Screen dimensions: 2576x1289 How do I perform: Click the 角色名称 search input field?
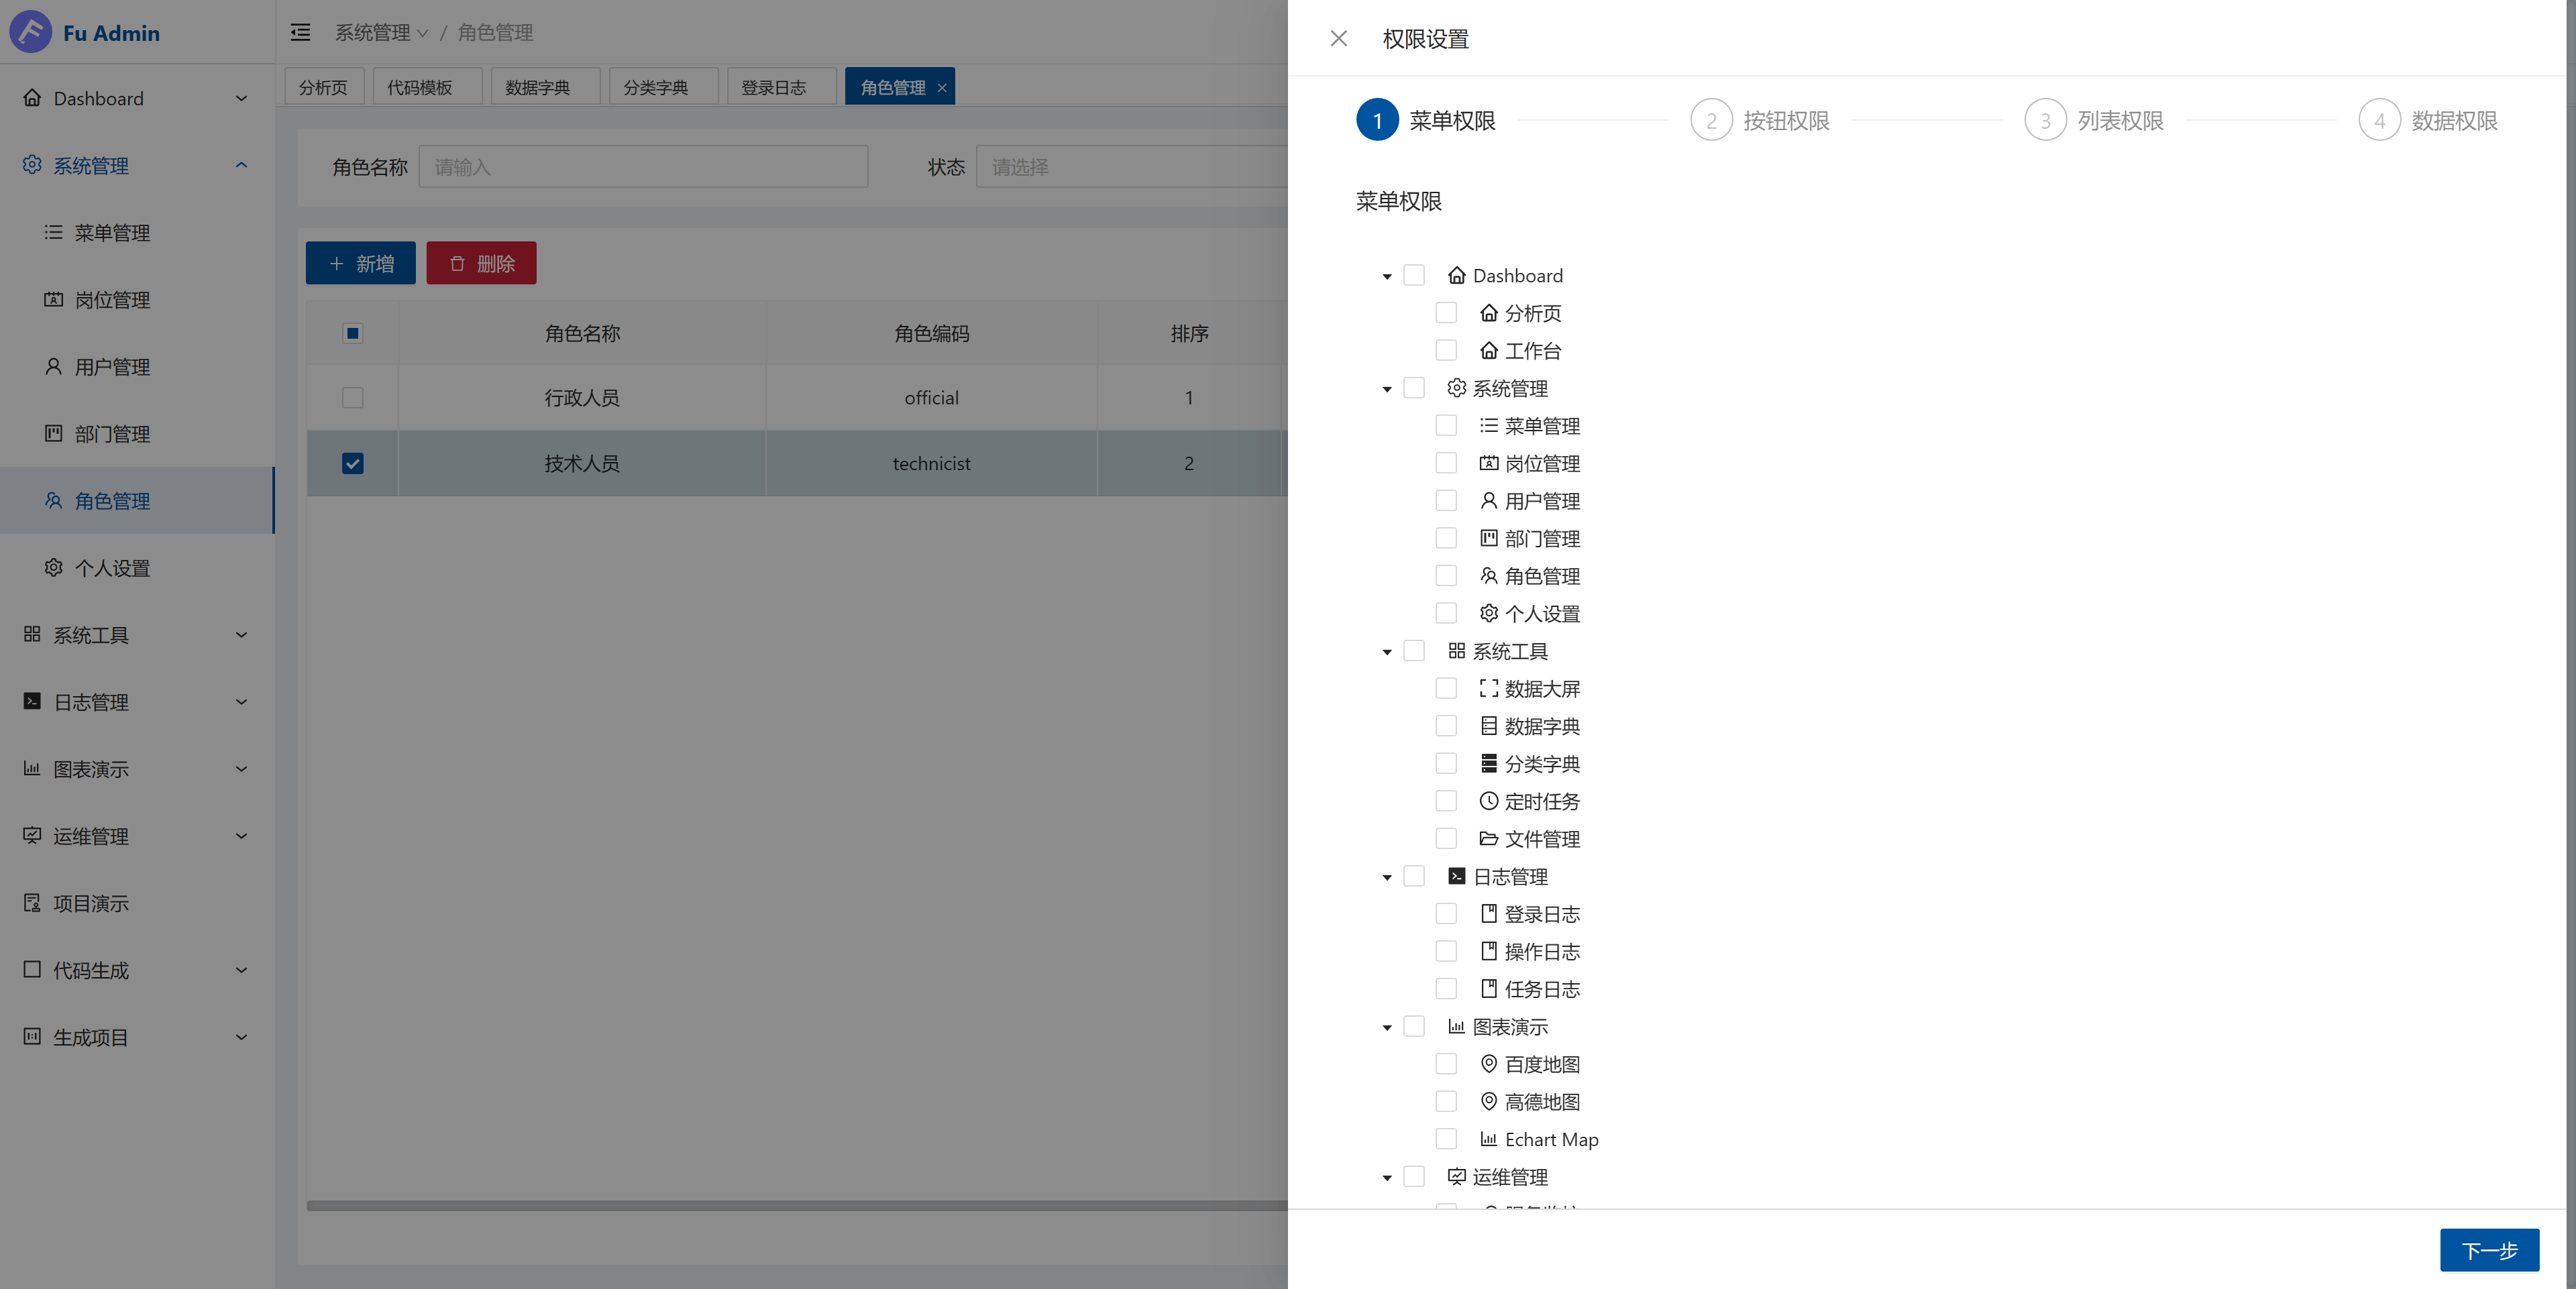coord(643,167)
